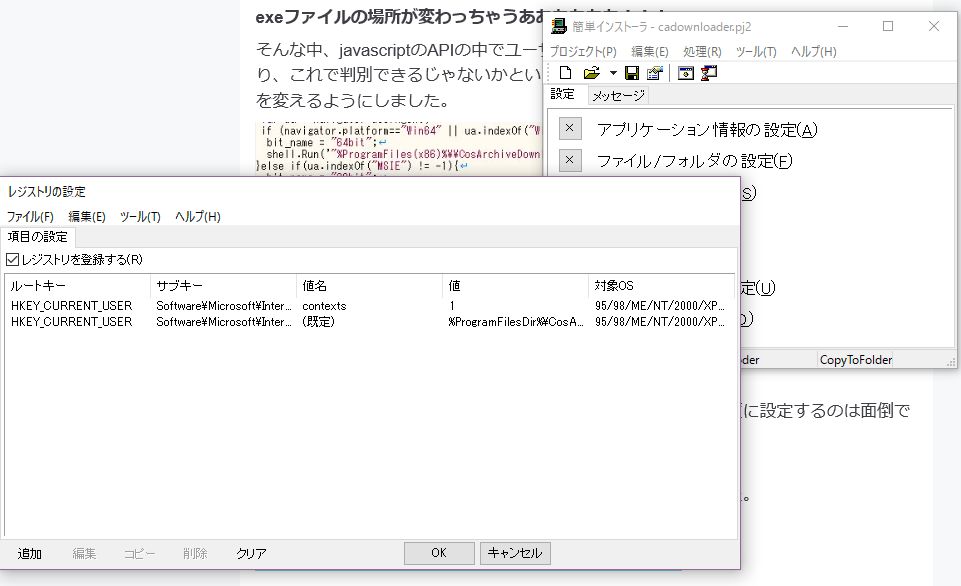Open the プロジェクト(P) menu in the installer window

point(583,51)
